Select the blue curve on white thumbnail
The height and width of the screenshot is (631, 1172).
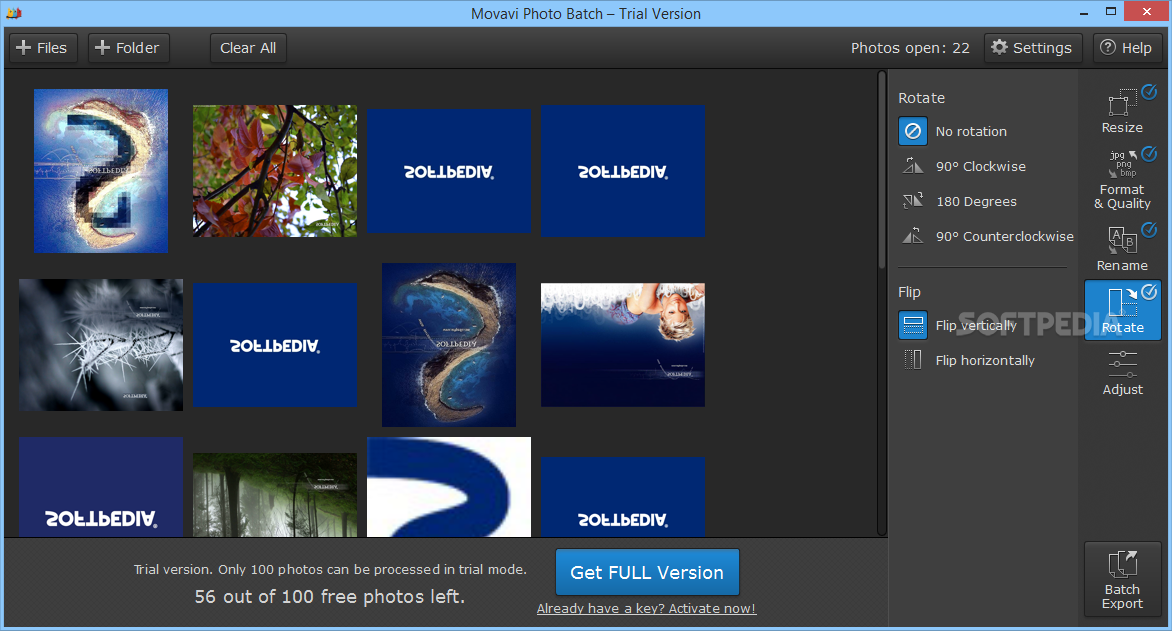point(449,487)
